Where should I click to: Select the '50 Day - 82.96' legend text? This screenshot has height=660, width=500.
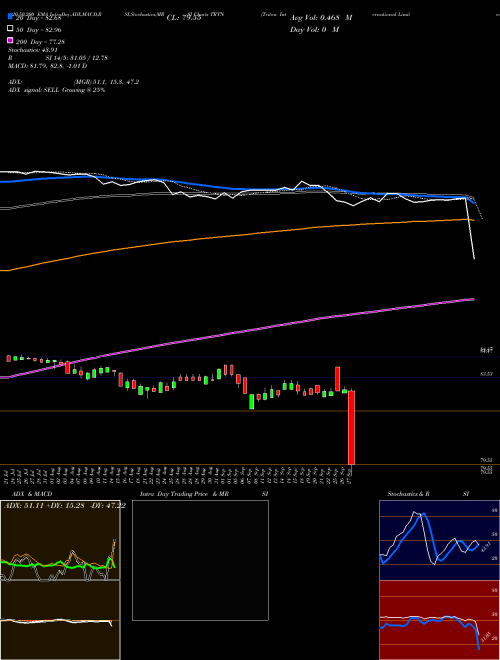[x=39, y=29]
